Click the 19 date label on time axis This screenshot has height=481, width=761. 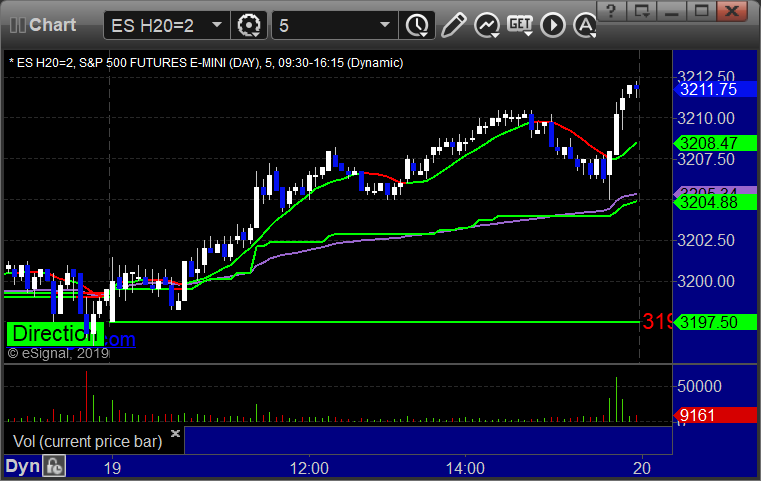(x=112, y=468)
